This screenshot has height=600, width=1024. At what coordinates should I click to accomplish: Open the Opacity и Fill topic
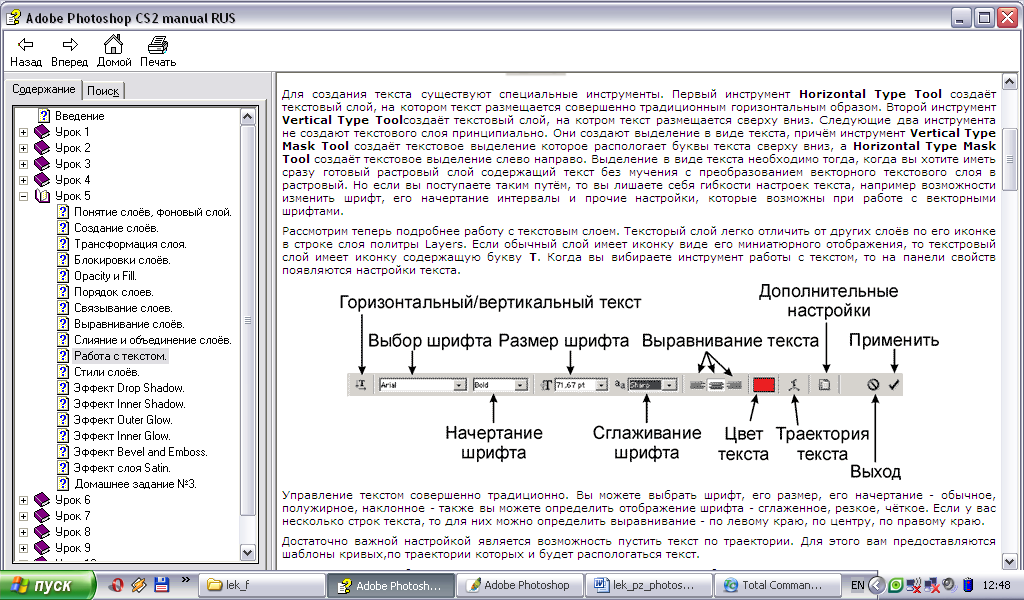(x=105, y=276)
